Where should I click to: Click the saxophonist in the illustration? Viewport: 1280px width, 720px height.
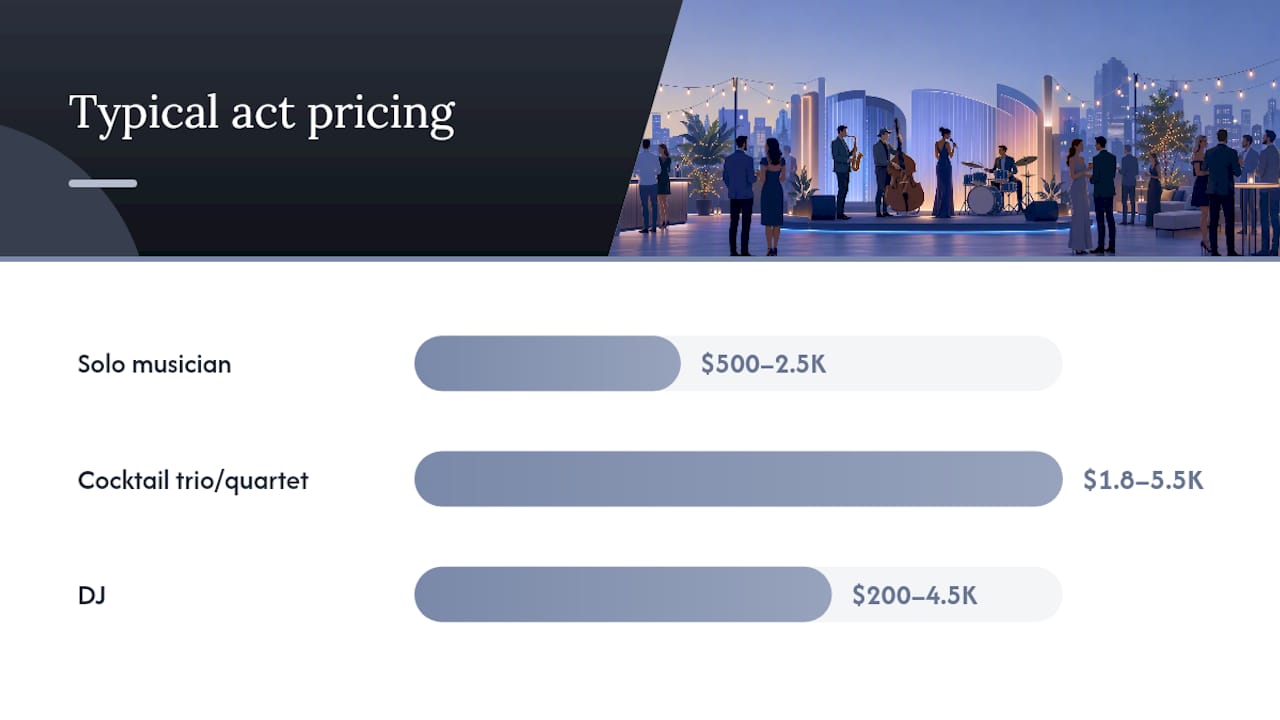pos(843,171)
